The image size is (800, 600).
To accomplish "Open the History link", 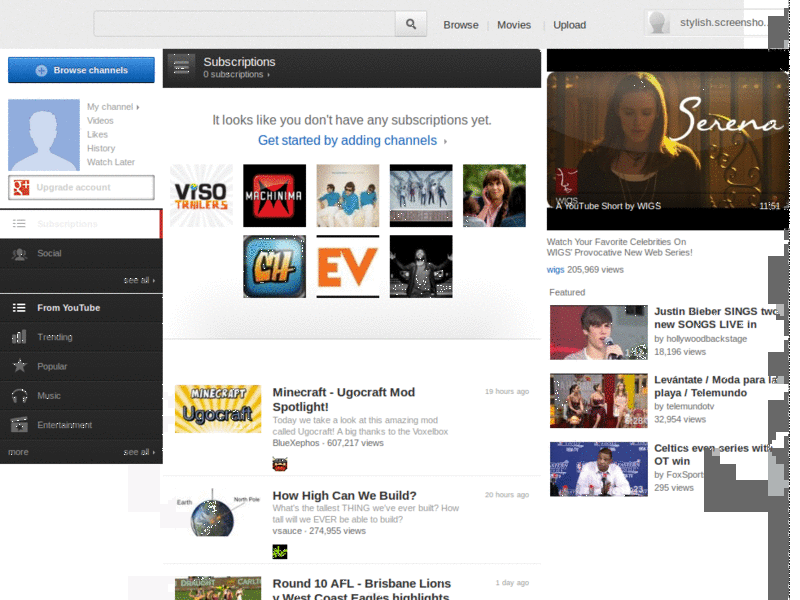I will (x=101, y=148).
